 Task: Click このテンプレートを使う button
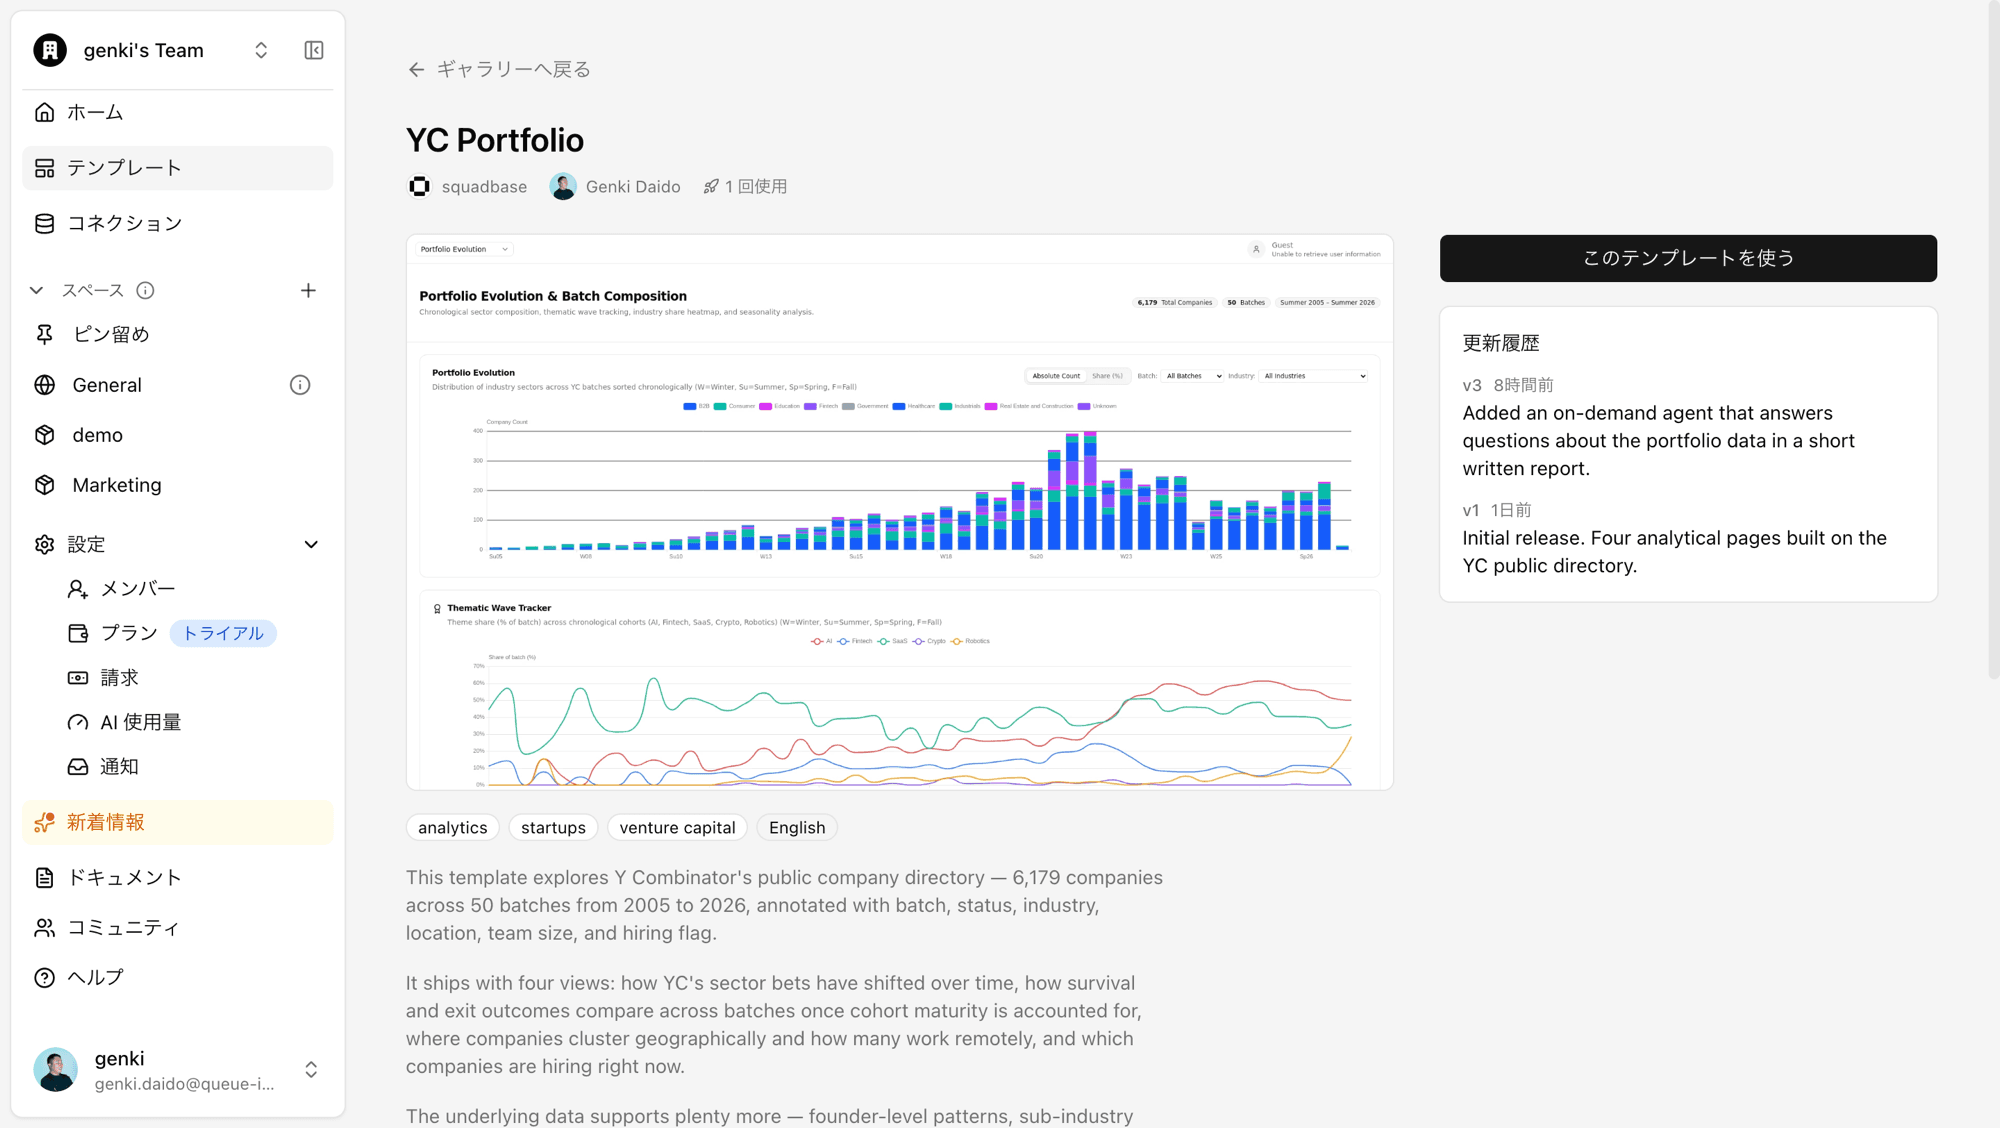pos(1688,258)
